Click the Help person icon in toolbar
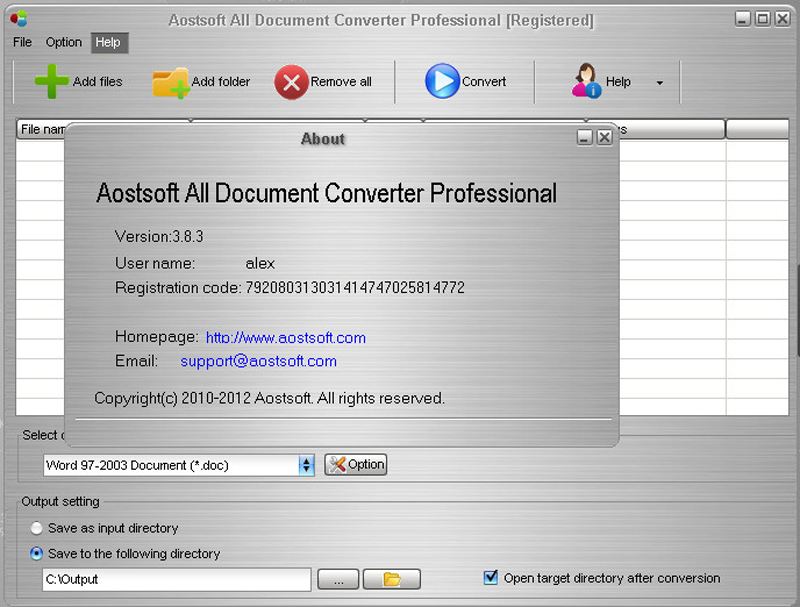This screenshot has height=607, width=800. tap(586, 82)
